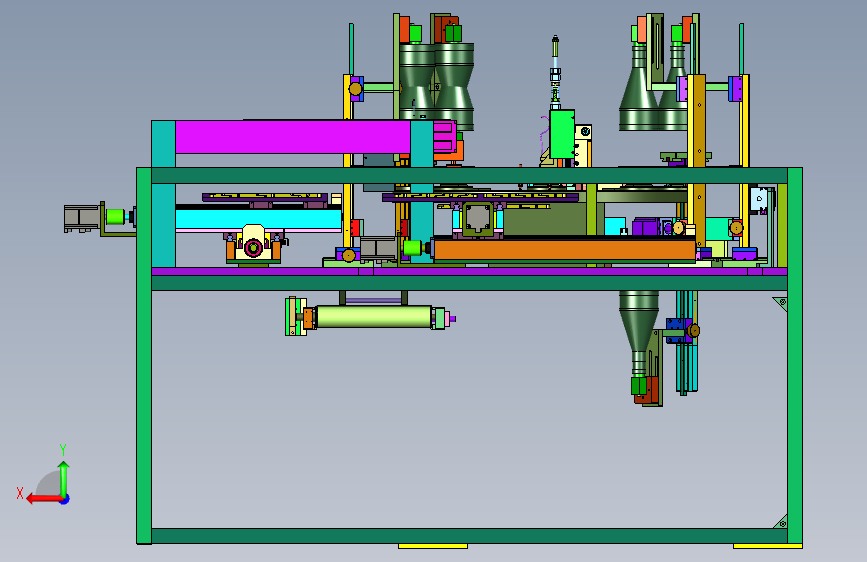
Task: Select the cream bearing housing with magenta ring
Action: [253, 242]
